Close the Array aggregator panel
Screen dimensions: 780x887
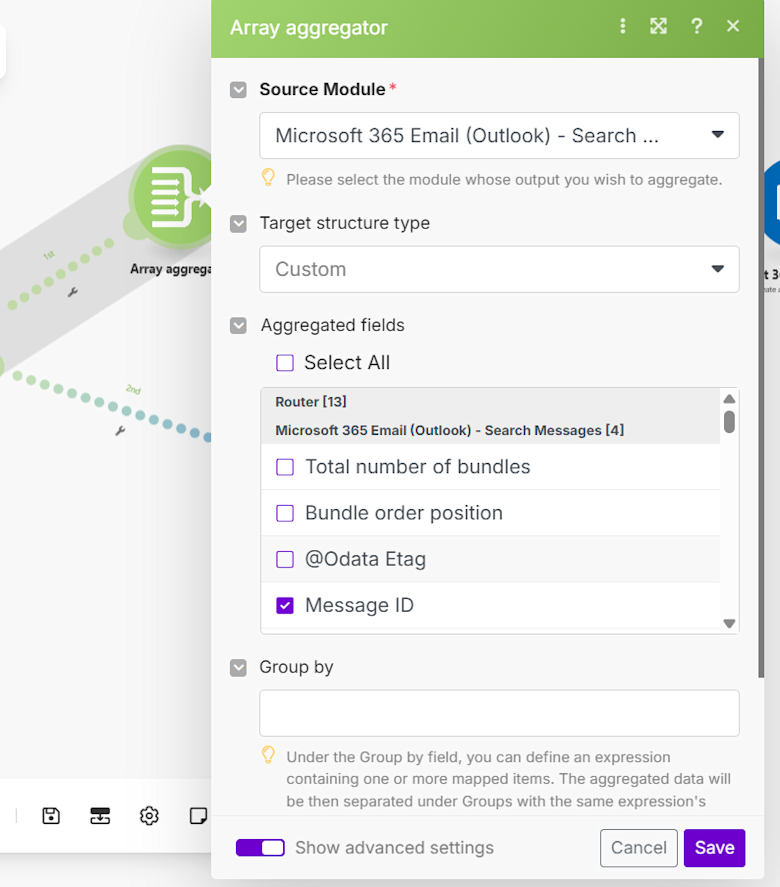coord(733,26)
